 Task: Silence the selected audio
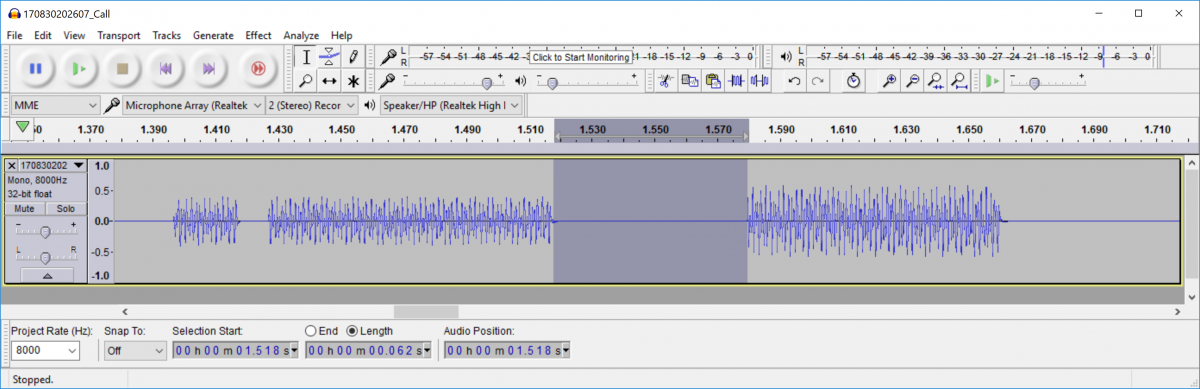pos(760,81)
